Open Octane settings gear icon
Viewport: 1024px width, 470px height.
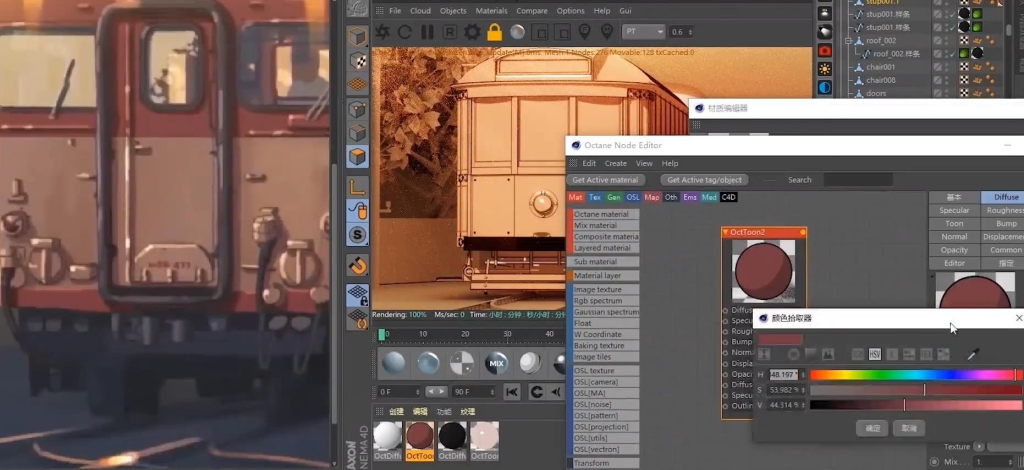472,32
